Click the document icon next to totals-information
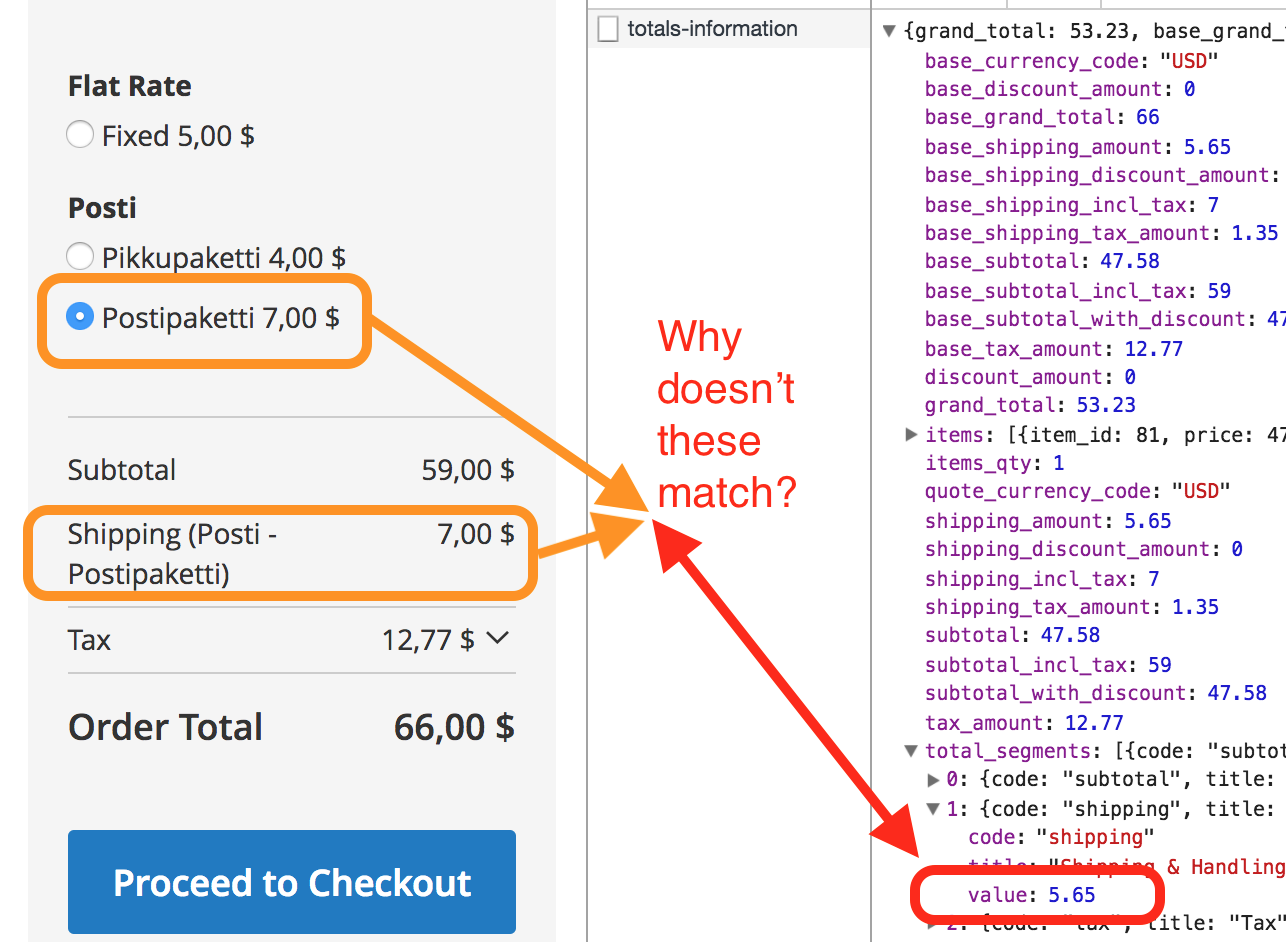Screen dimensions: 1286x942 (608, 29)
